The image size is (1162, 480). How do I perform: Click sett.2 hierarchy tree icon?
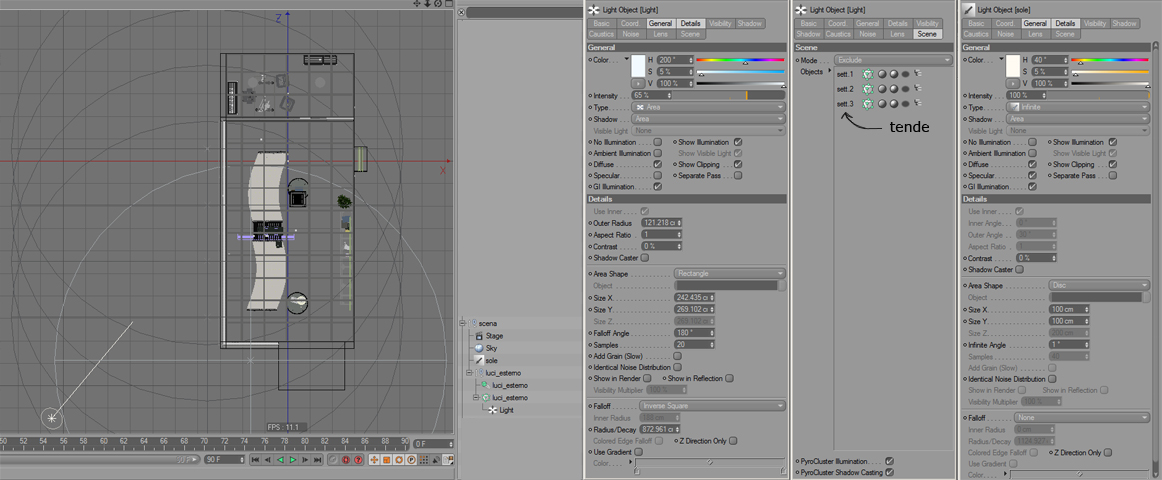(917, 88)
